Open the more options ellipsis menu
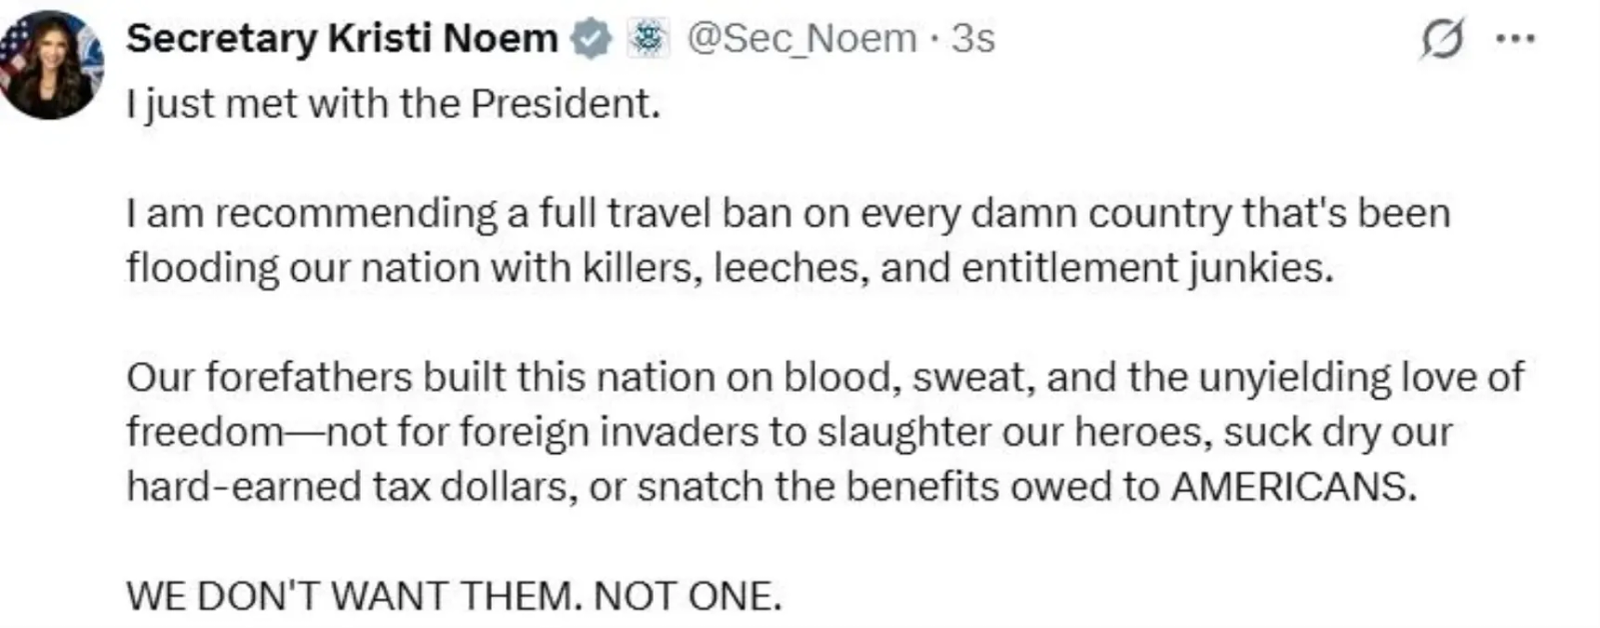This screenshot has height=628, width=1600. tap(1514, 39)
